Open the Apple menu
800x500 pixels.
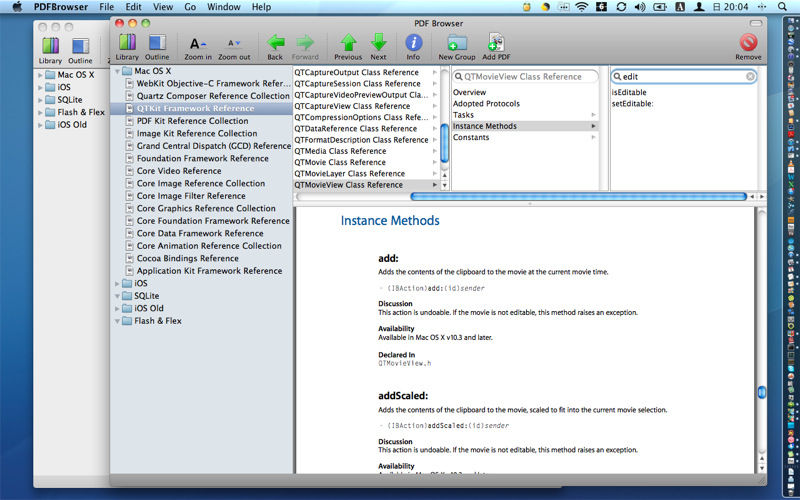pos(17,7)
